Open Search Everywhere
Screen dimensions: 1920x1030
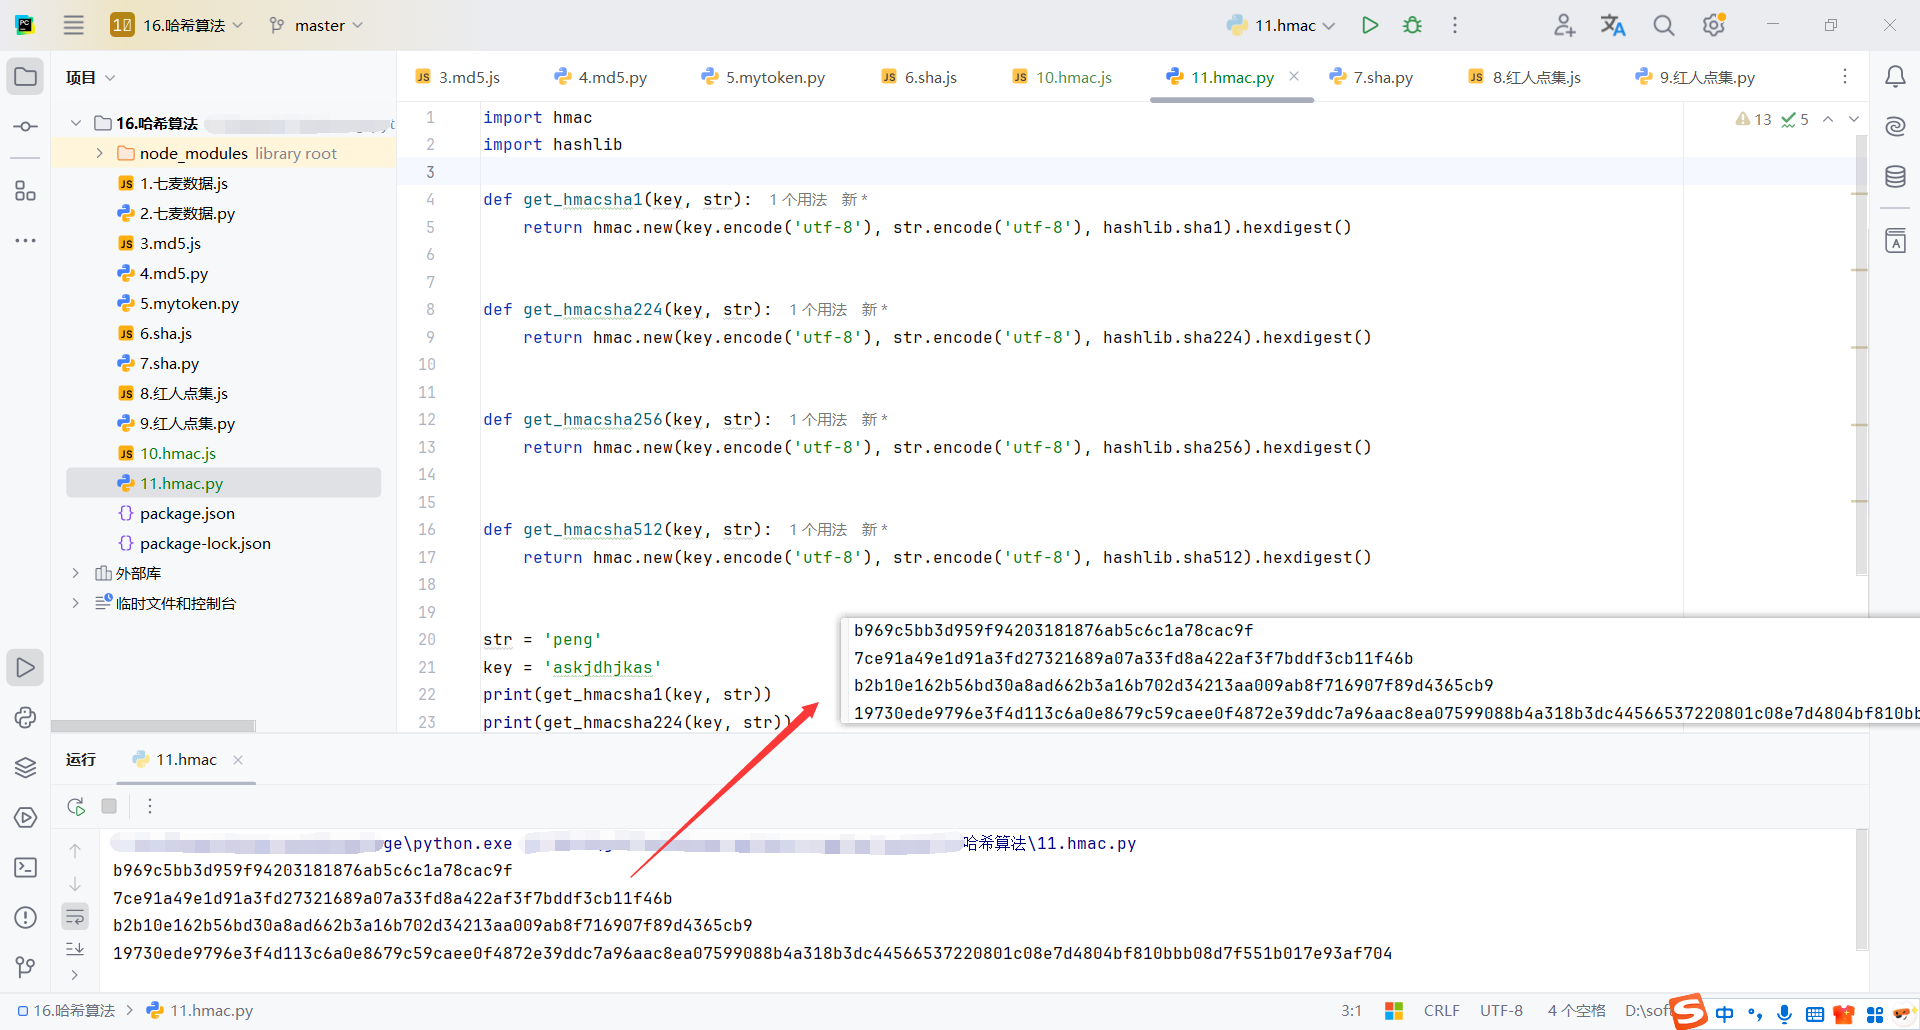pyautogui.click(x=1663, y=25)
